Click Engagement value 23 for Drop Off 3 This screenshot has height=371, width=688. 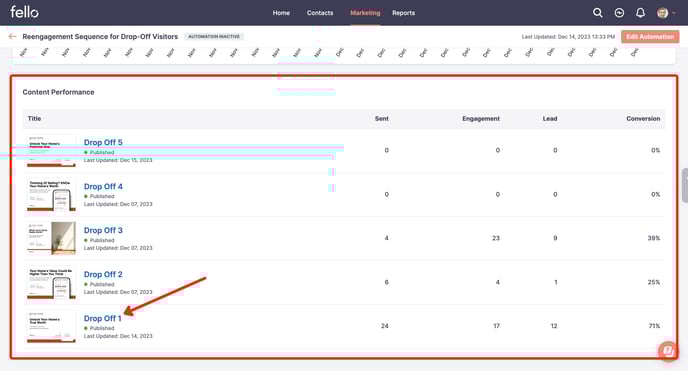(x=496, y=238)
